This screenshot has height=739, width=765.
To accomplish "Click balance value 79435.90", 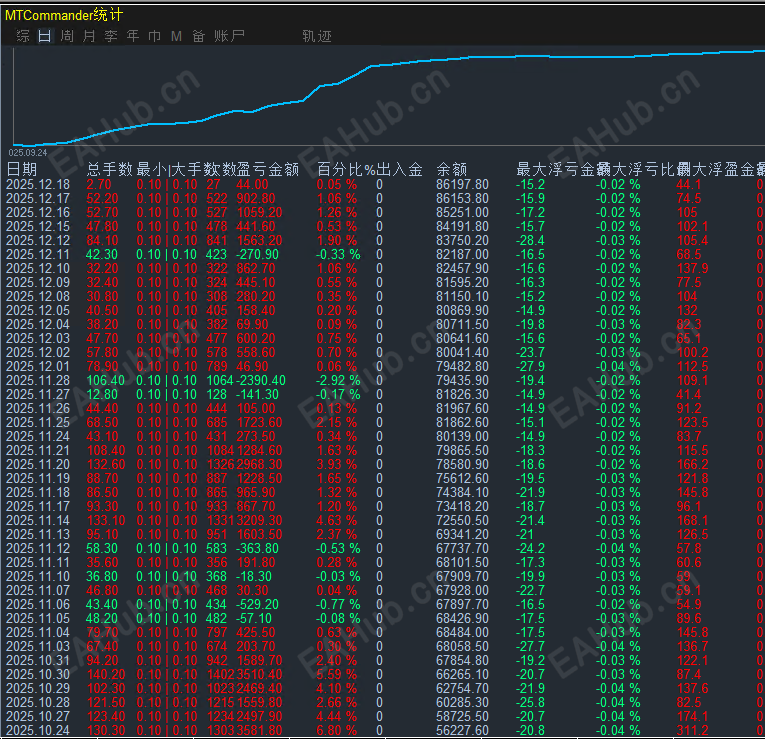I will (463, 380).
